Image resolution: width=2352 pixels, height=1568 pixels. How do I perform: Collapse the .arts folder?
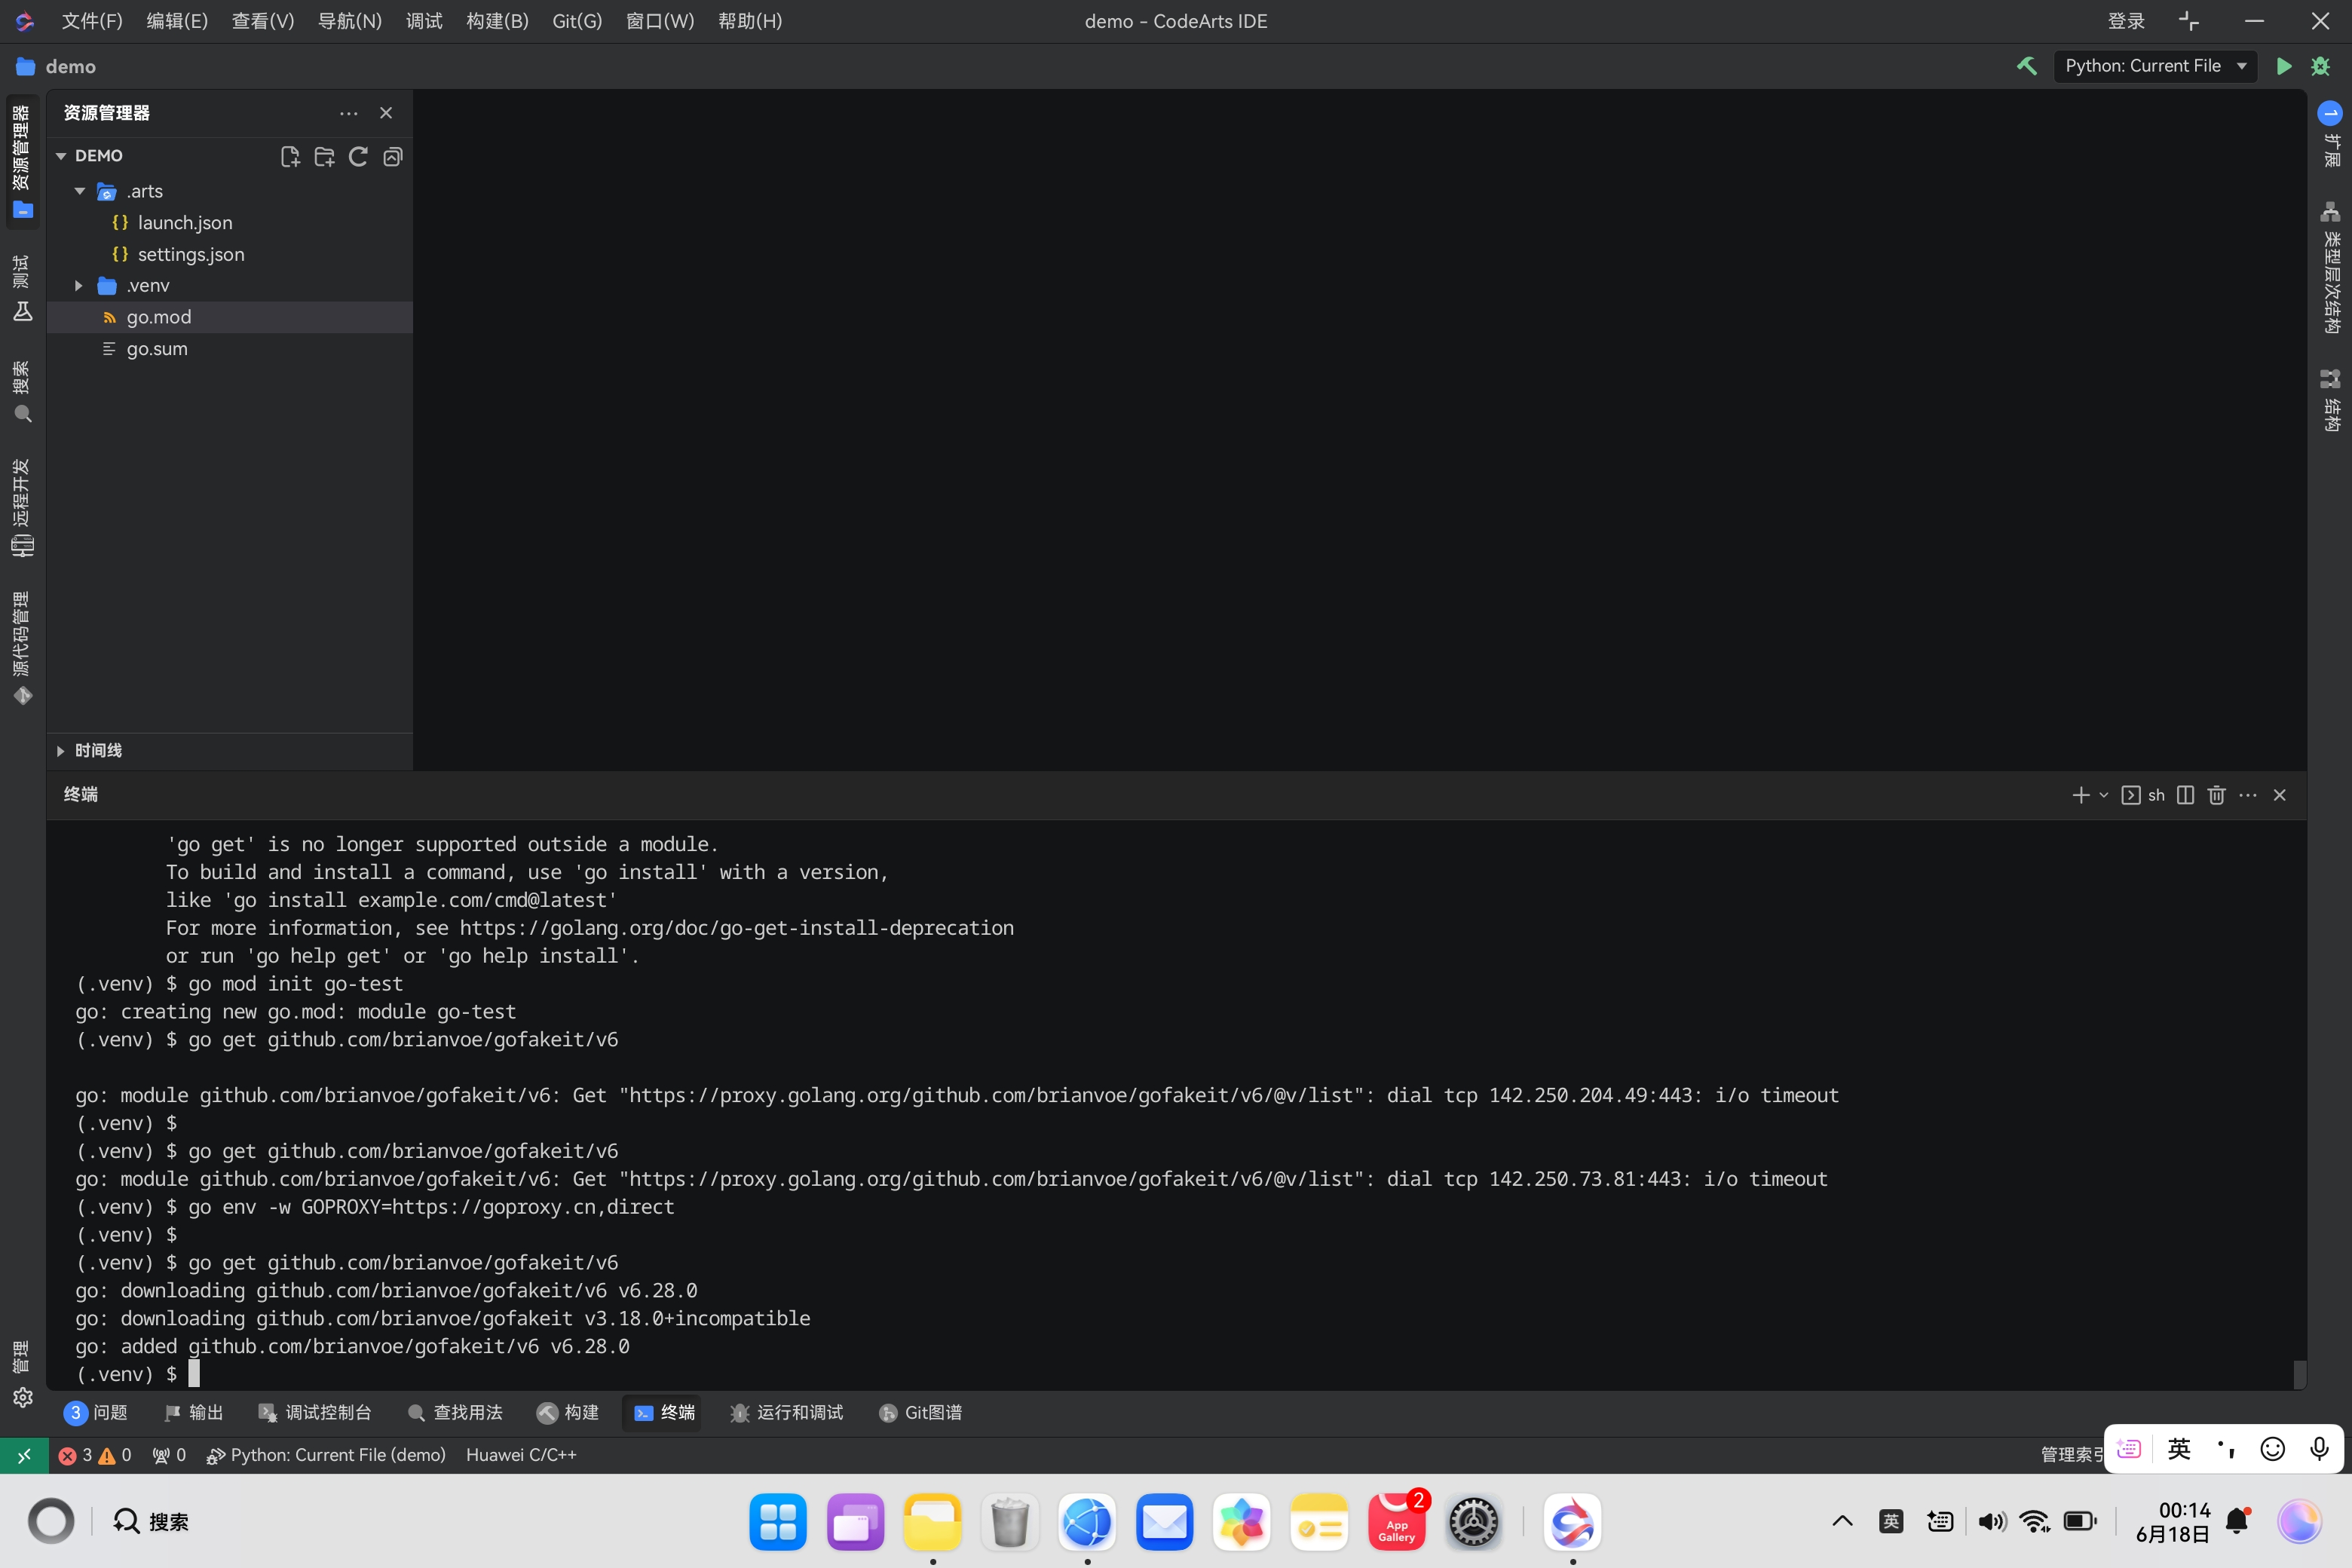(x=80, y=191)
